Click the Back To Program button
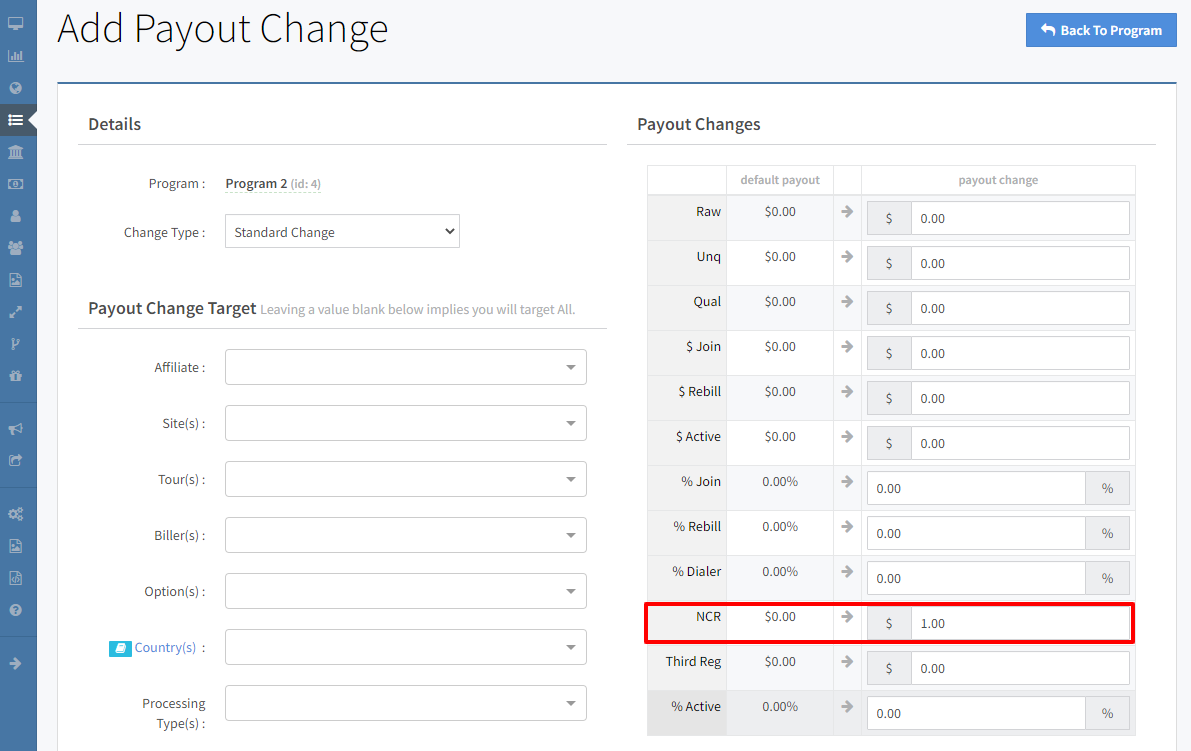Viewport: 1191px width, 751px height. (x=1101, y=30)
